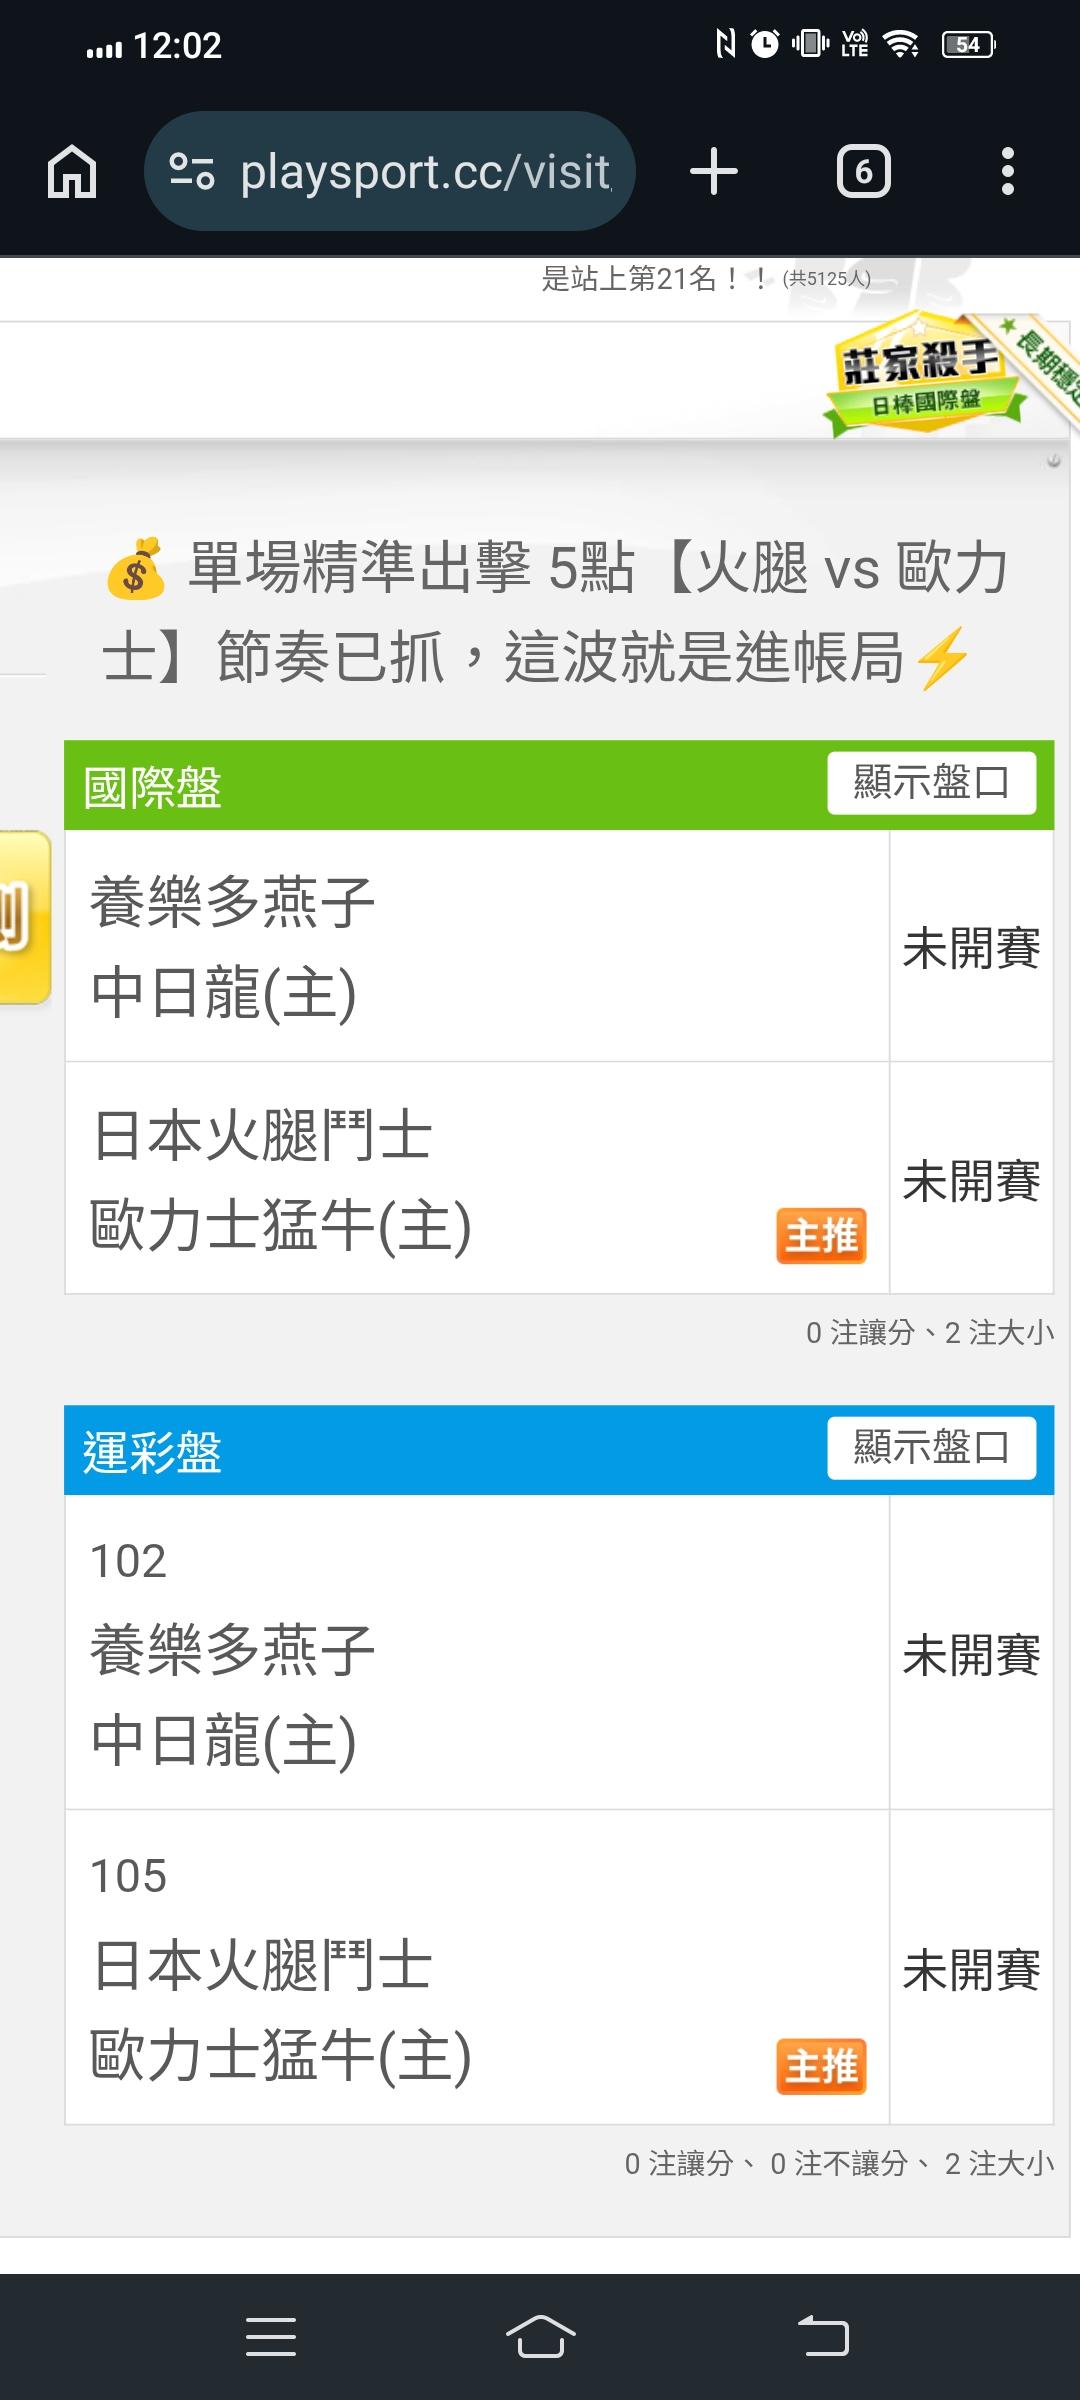Screen dimensions: 1080x2400
Task: Tap the browser home icon
Action: pyautogui.click(x=72, y=172)
